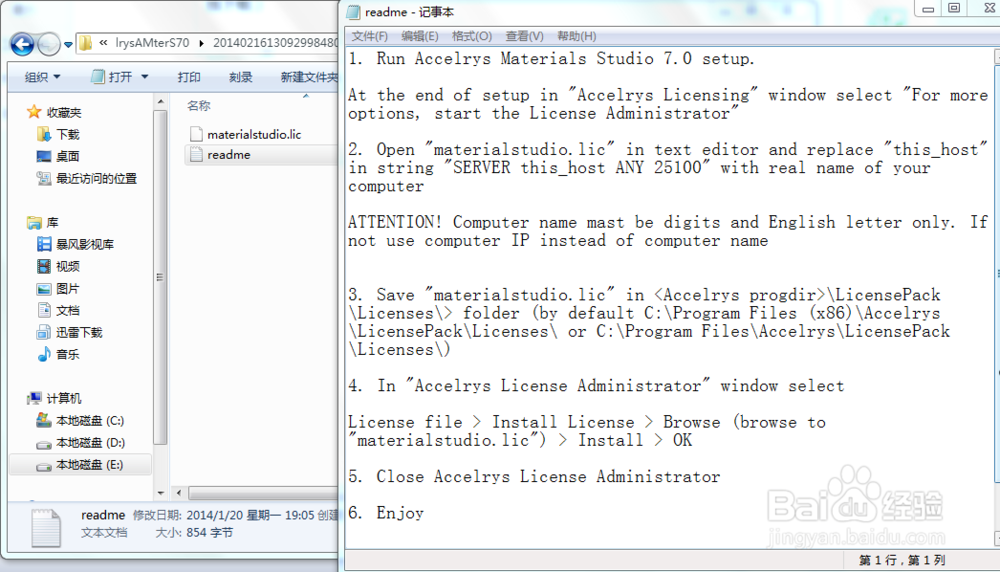Click sidebar scrollbar up arrow

[x=161, y=102]
